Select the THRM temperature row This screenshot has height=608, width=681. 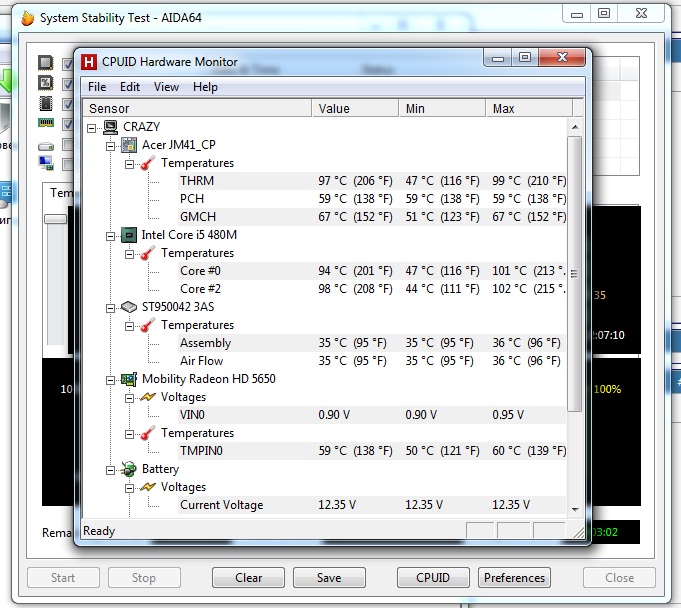click(x=372, y=181)
